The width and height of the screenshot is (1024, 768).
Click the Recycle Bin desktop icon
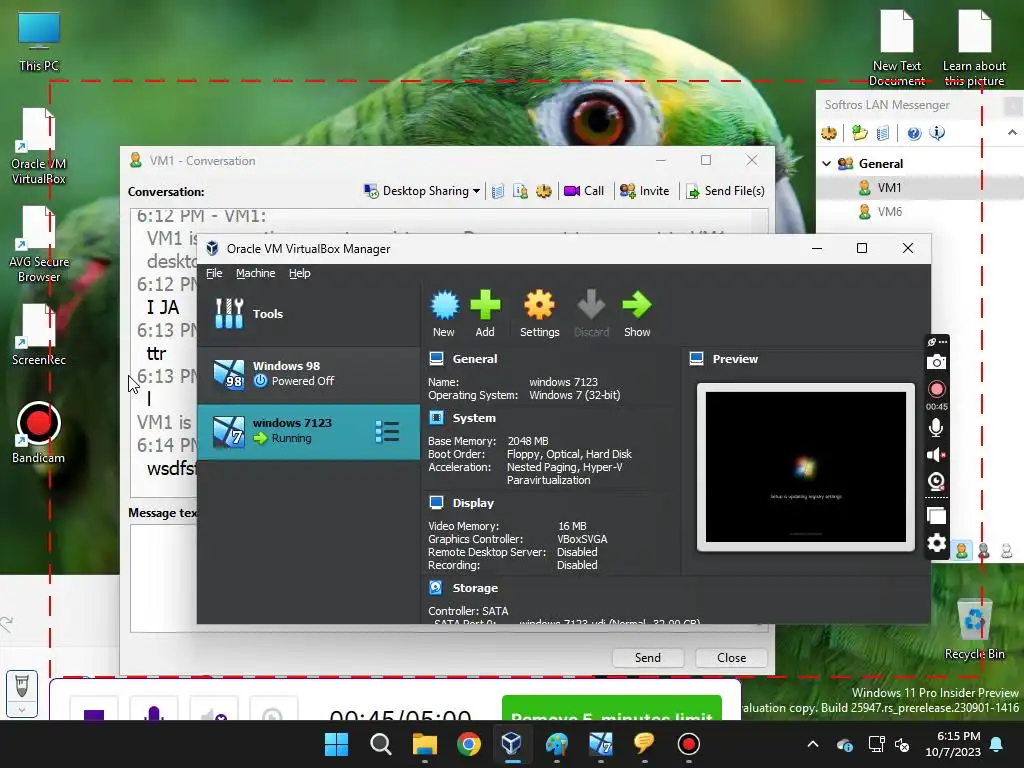tap(974, 630)
